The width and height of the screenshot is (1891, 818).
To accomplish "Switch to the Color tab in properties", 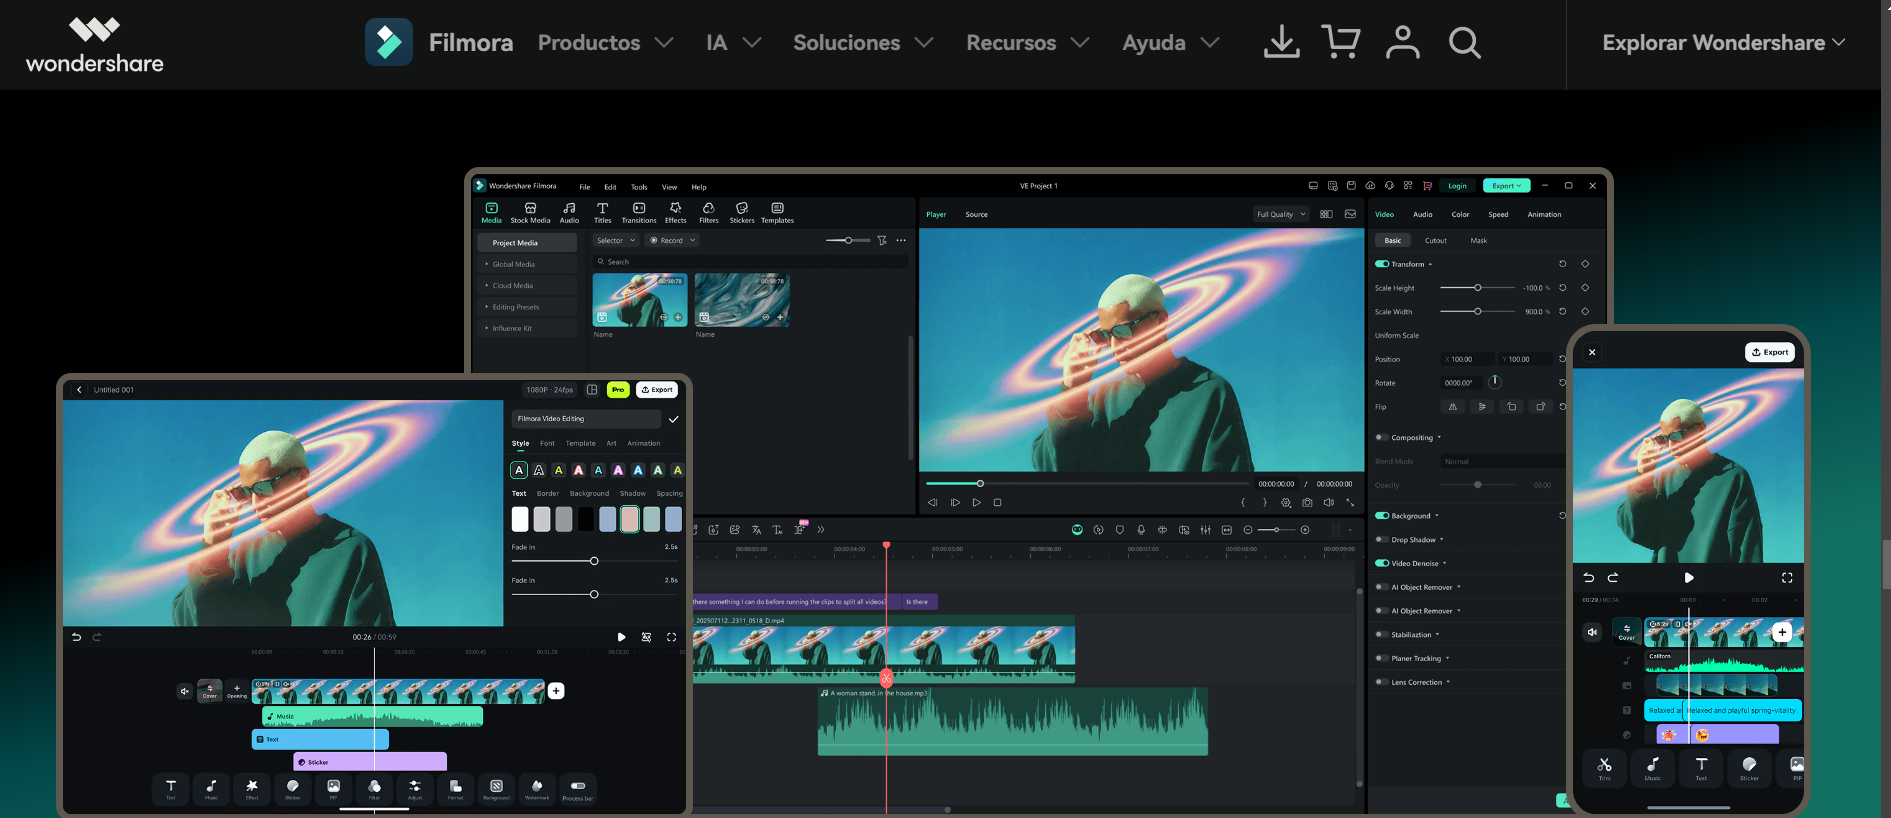I will (x=1460, y=214).
